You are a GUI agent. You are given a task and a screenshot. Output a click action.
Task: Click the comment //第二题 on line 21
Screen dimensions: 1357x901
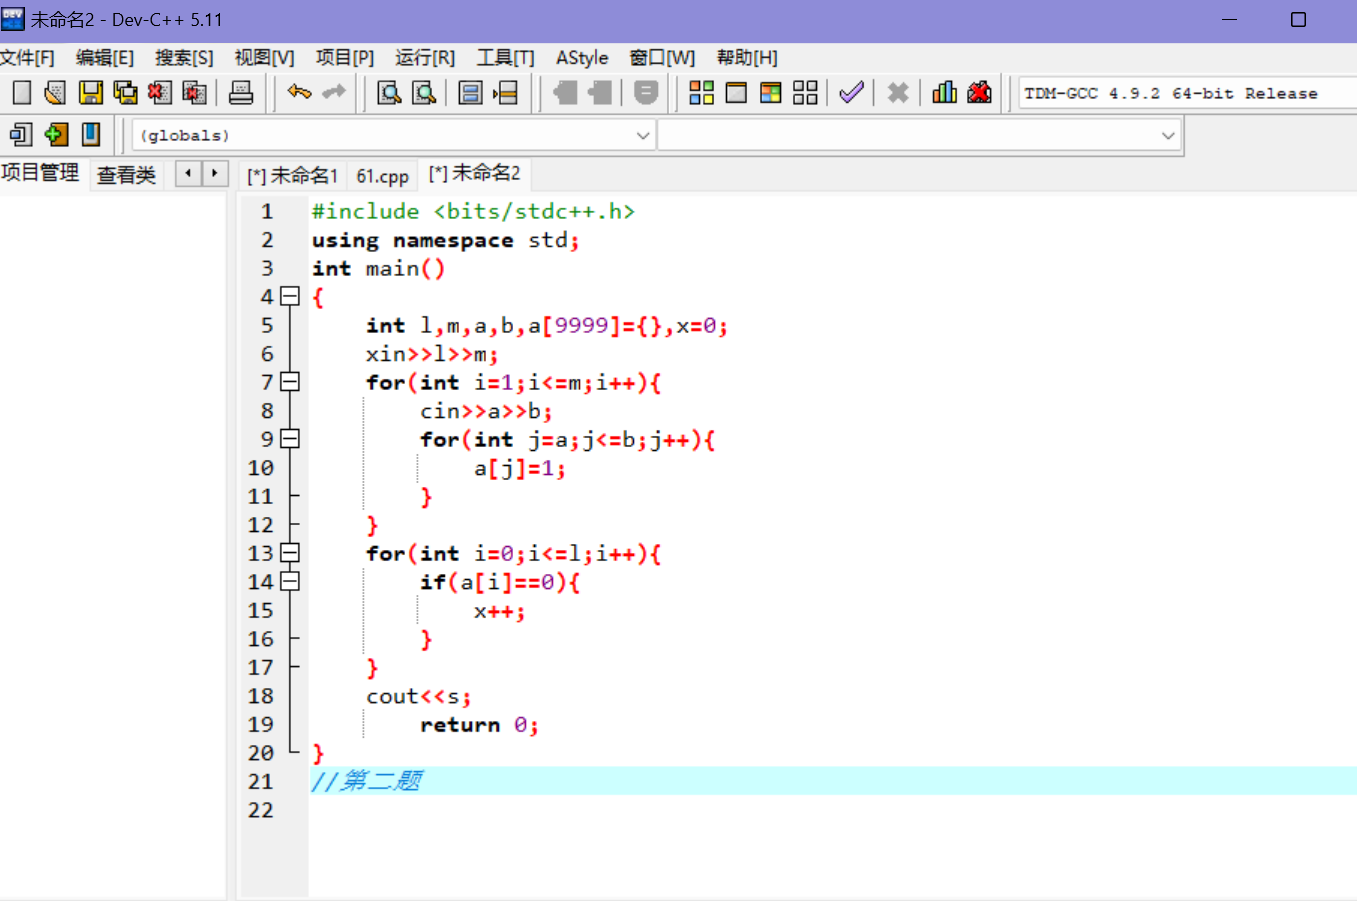[367, 781]
